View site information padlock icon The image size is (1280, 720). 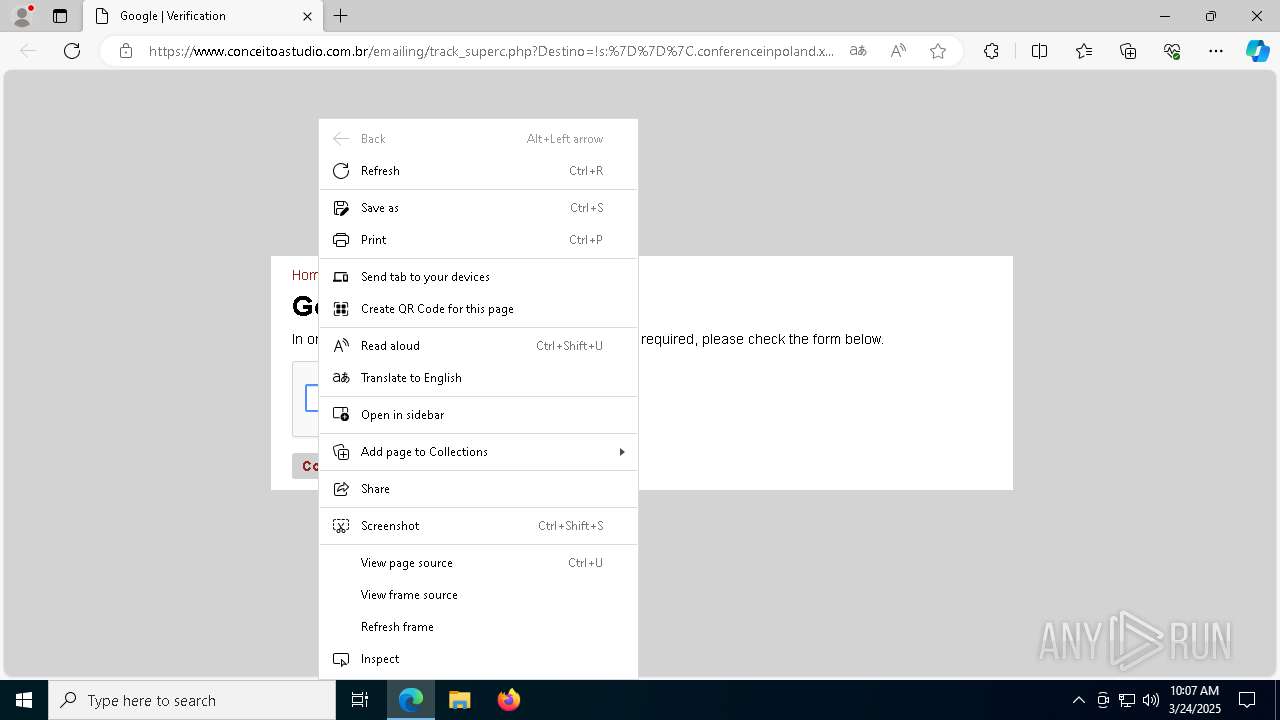(126, 51)
